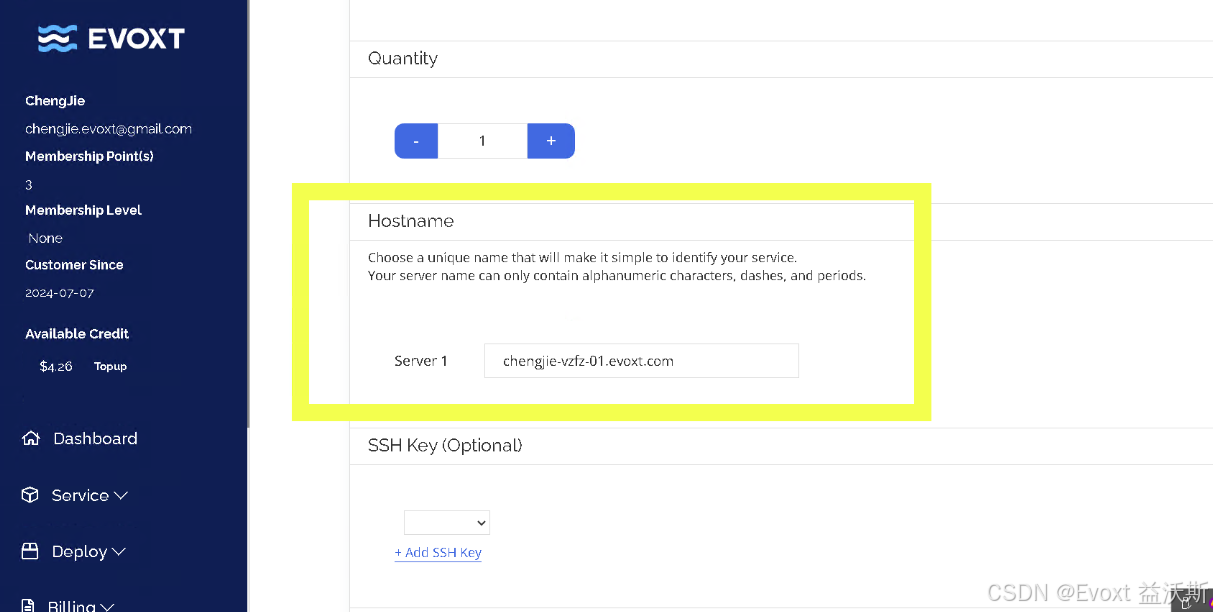Click the ChengJie account name
The height and width of the screenshot is (612, 1213).
(x=55, y=100)
